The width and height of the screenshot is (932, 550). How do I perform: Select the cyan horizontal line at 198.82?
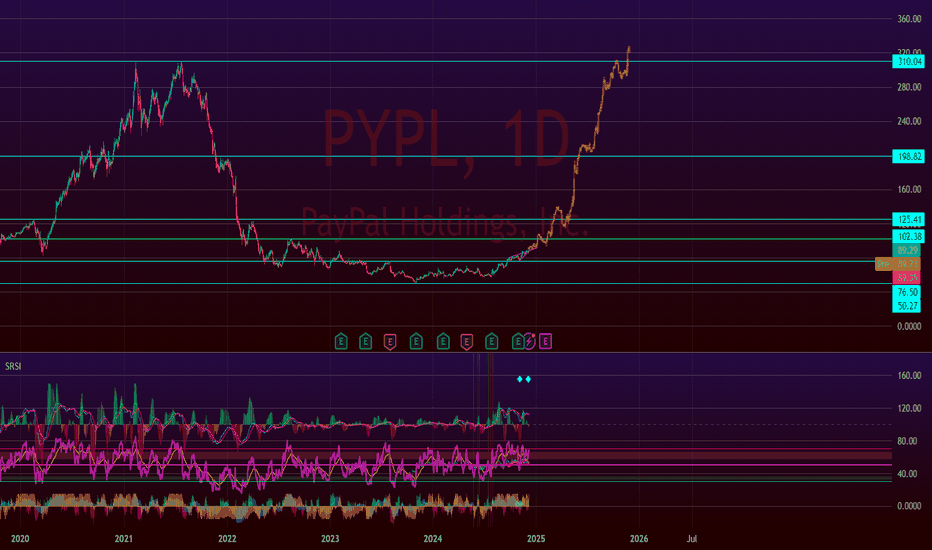446,156
